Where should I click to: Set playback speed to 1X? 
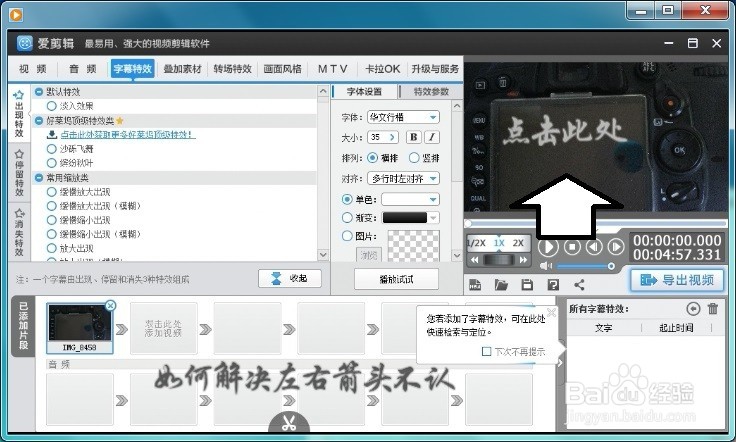point(498,243)
